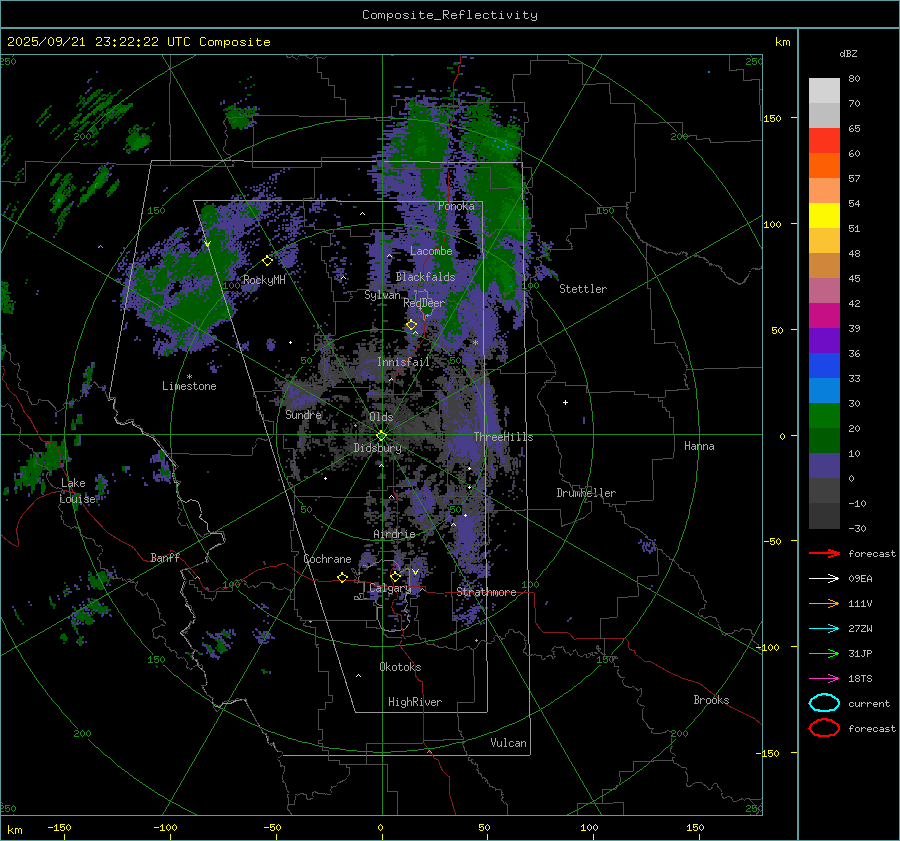Select the yellow diamond marker below Cochrane

pos(343,578)
